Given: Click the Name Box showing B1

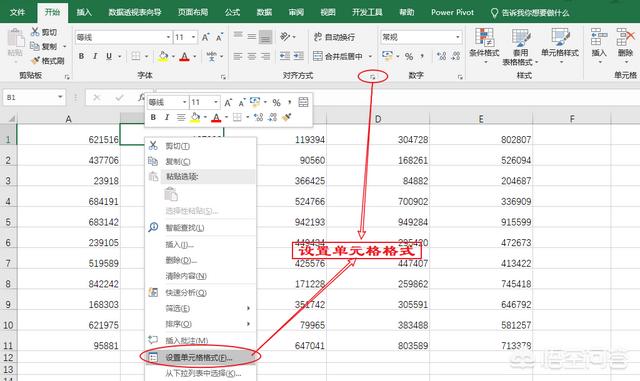Looking at the screenshot, I should pyautogui.click(x=34, y=97).
